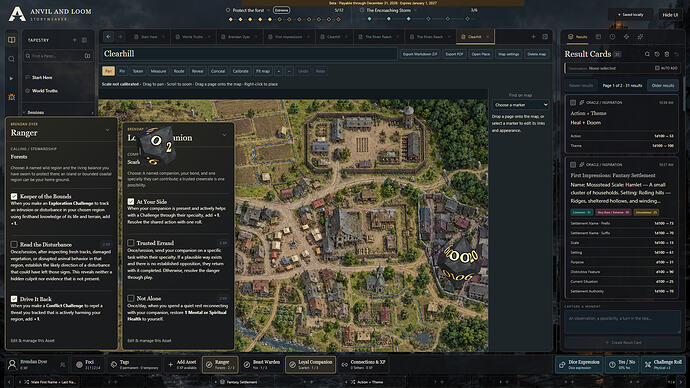Click Older results button
Image resolution: width=690 pixels, height=388 pixels.
pos(663,85)
